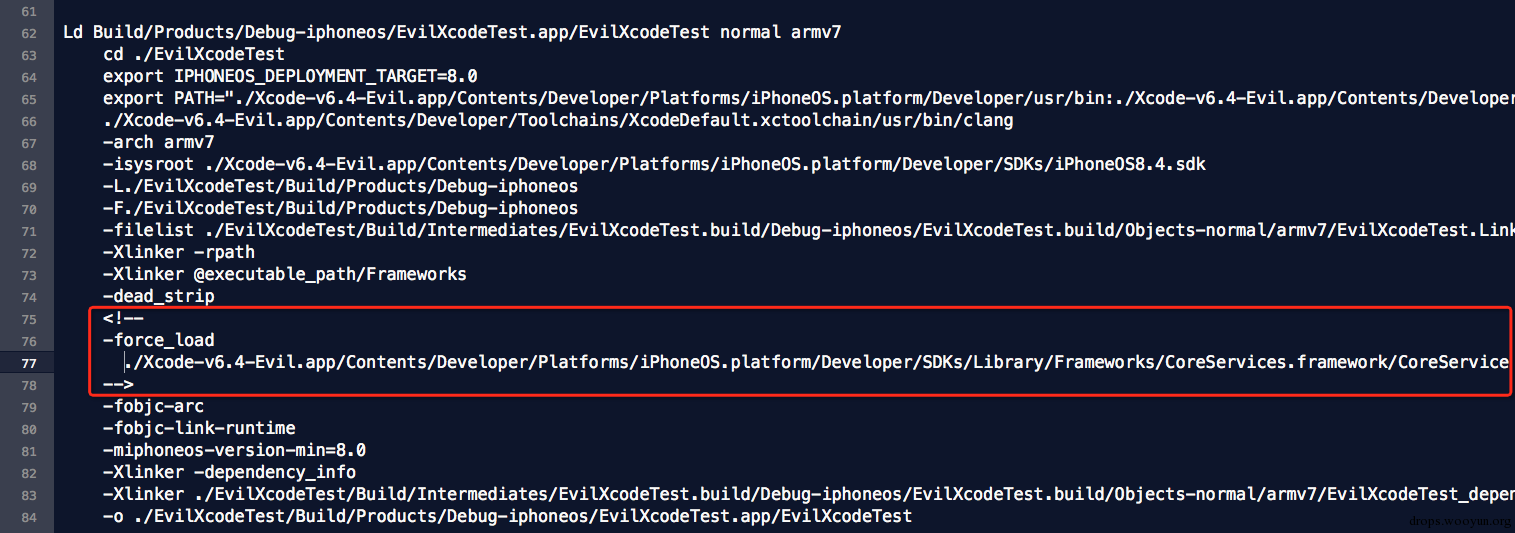Select line number 84 in the gutter
1515x533 pixels.
[28, 517]
